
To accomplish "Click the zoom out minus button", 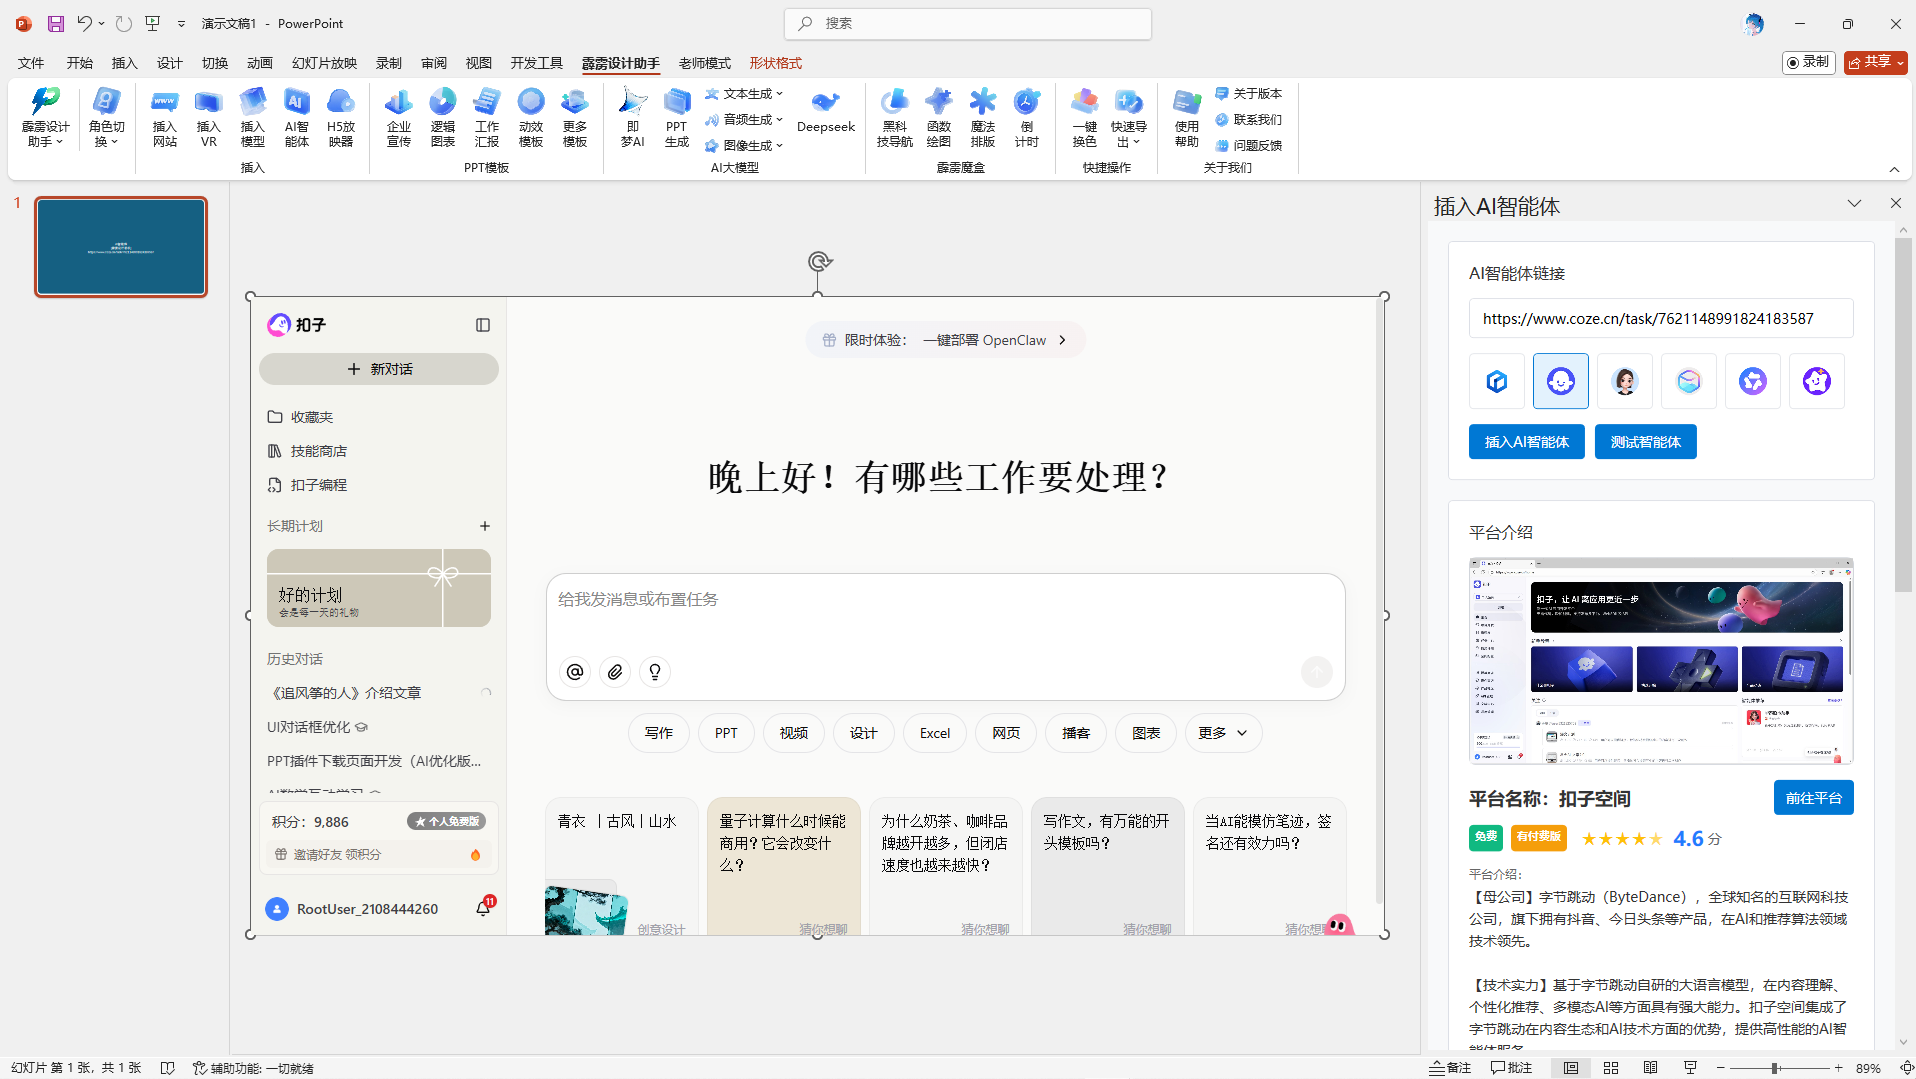I will pyautogui.click(x=1720, y=1068).
